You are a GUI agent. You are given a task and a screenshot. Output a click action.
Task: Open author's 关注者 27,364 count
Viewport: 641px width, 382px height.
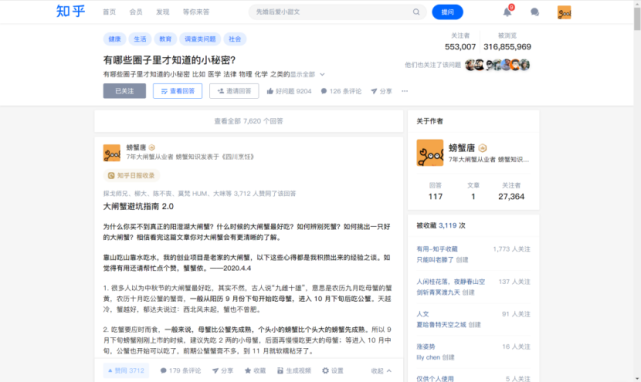[x=511, y=191]
